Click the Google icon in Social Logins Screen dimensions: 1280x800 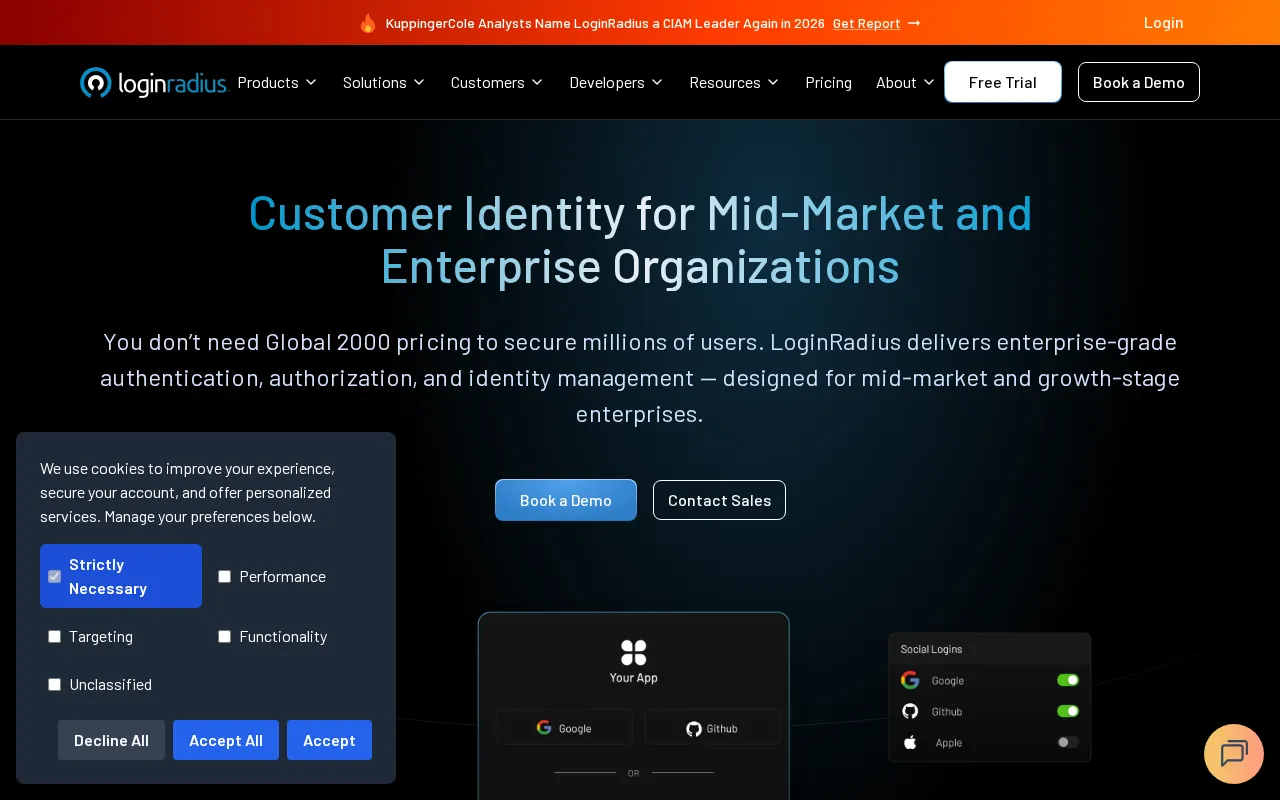[x=910, y=680]
